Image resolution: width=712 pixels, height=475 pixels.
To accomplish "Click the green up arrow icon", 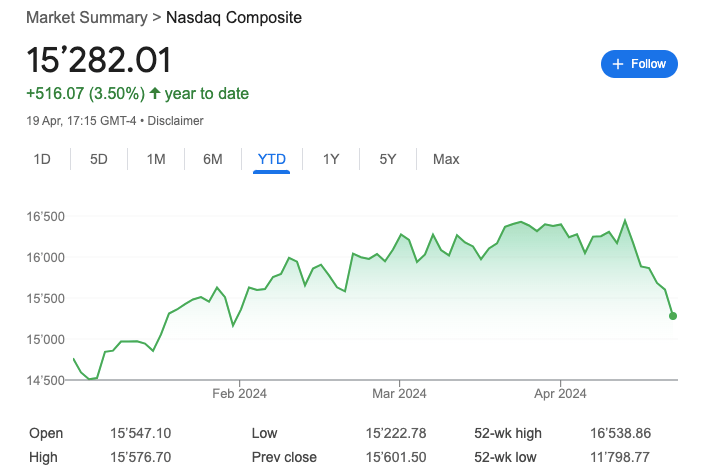I will pyautogui.click(x=155, y=94).
